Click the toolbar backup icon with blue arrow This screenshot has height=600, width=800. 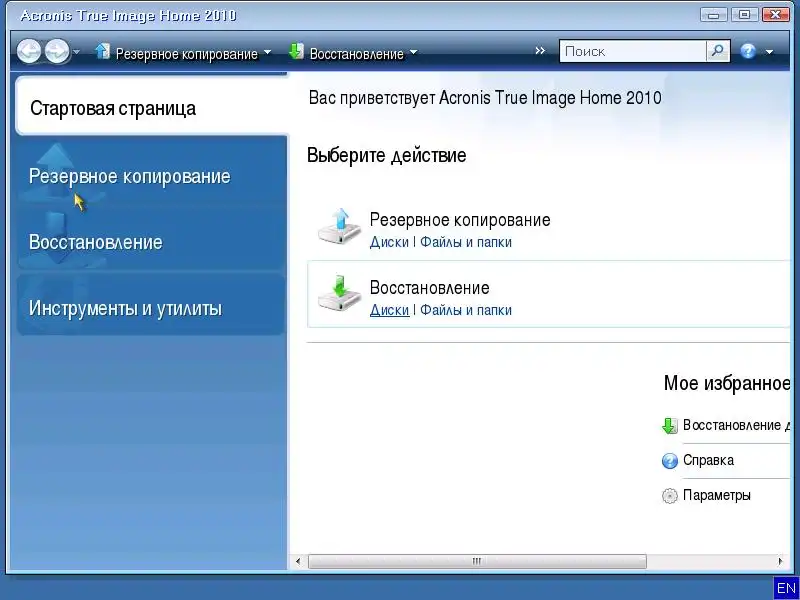pyautogui.click(x=102, y=52)
